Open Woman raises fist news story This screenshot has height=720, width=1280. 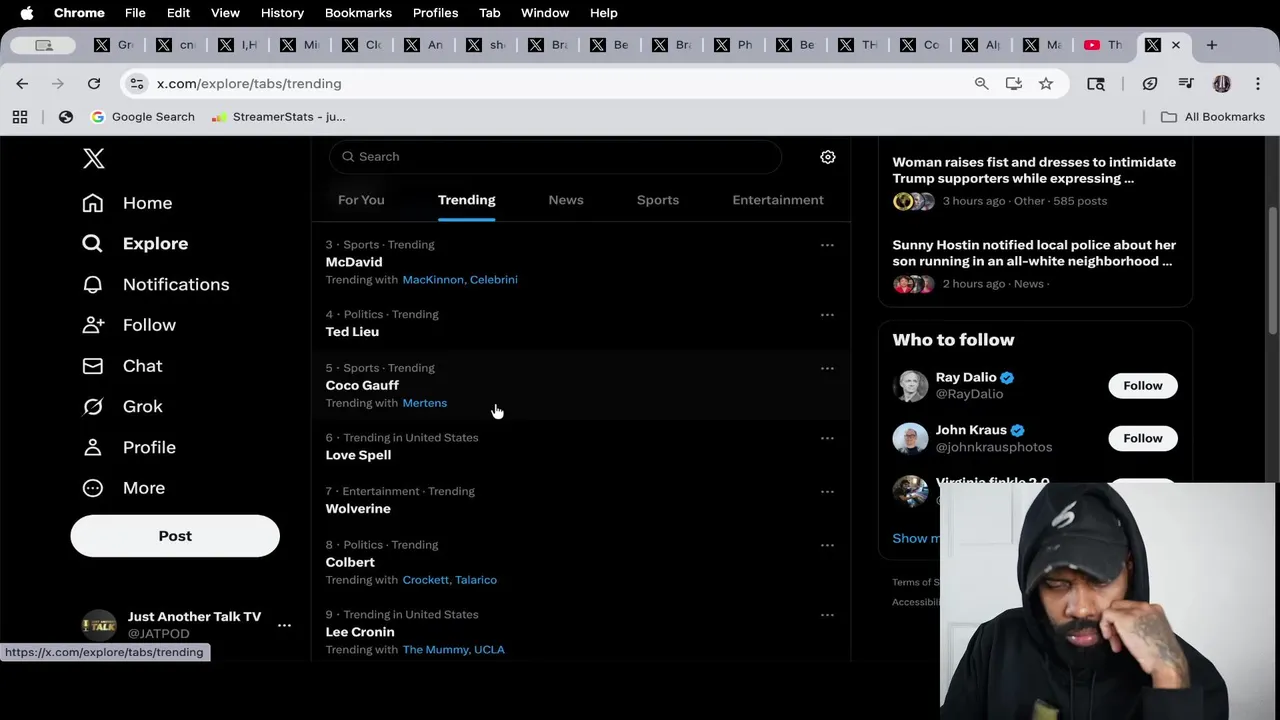(1034, 170)
